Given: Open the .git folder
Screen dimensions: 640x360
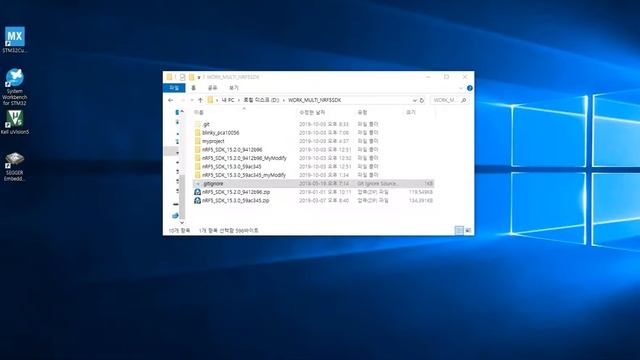Looking at the screenshot, I should point(206,124).
